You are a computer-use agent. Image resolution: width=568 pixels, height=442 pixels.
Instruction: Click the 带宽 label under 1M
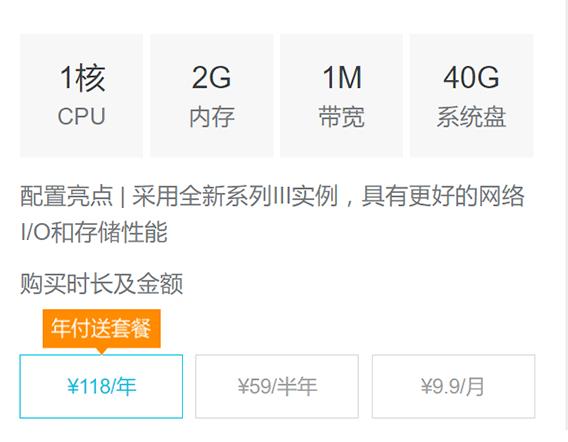pos(342,117)
